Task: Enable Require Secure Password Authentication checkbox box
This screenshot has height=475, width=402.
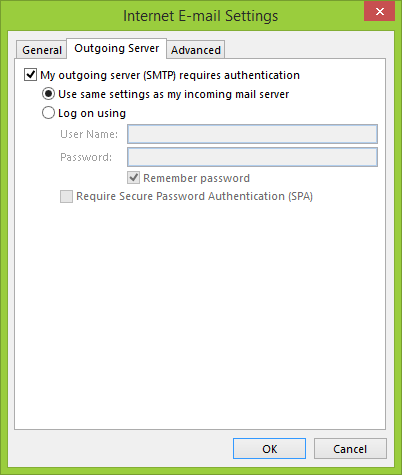Action: click(x=66, y=196)
